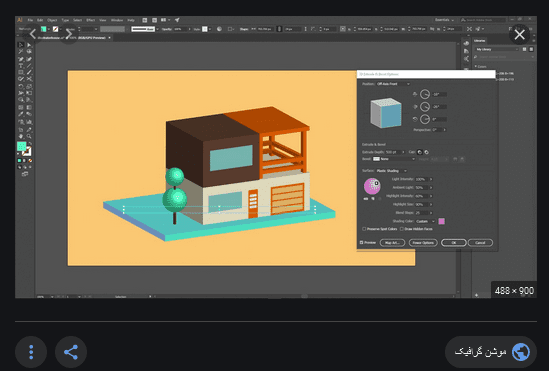Click the pink Shading Color swatch
Screen dimensions: 549x371
coord(442,221)
